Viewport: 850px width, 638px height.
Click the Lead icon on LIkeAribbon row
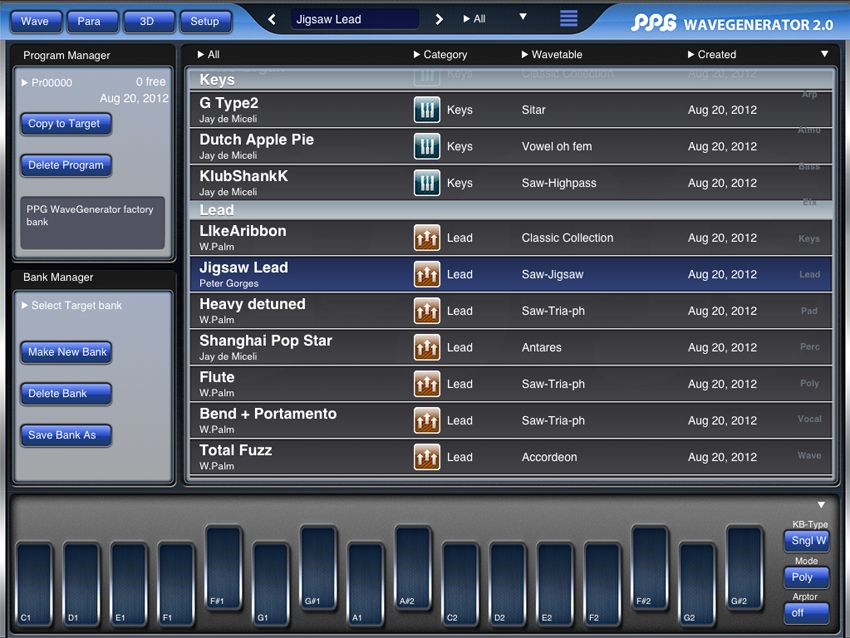427,238
